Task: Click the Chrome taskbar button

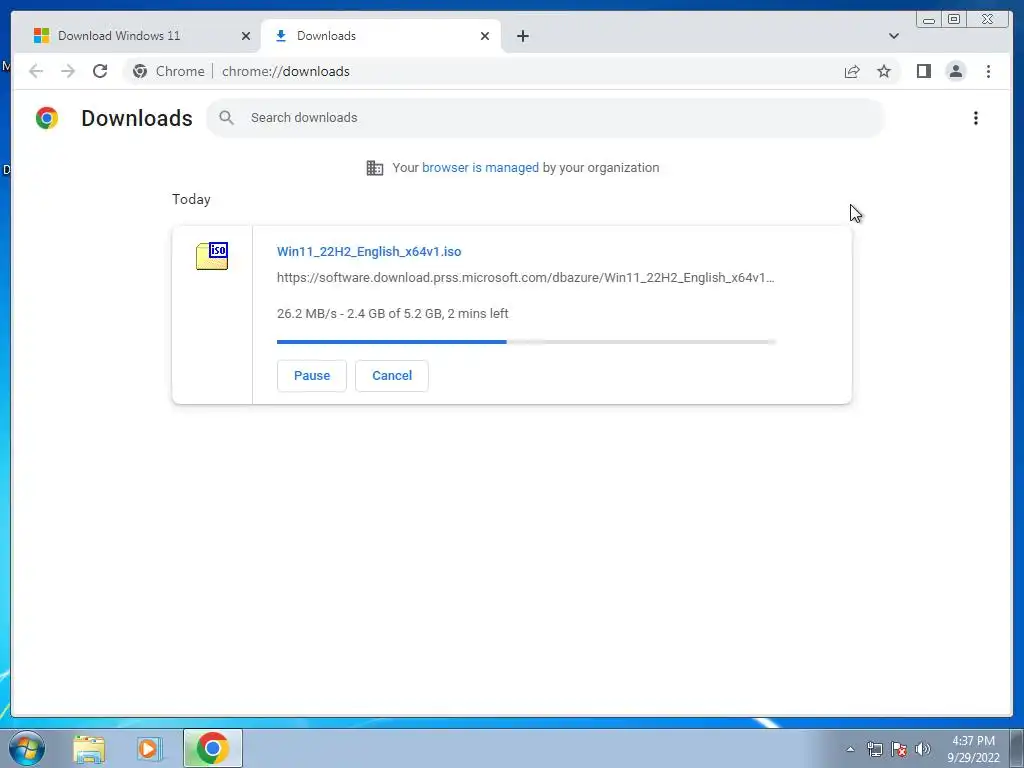Action: click(x=213, y=748)
